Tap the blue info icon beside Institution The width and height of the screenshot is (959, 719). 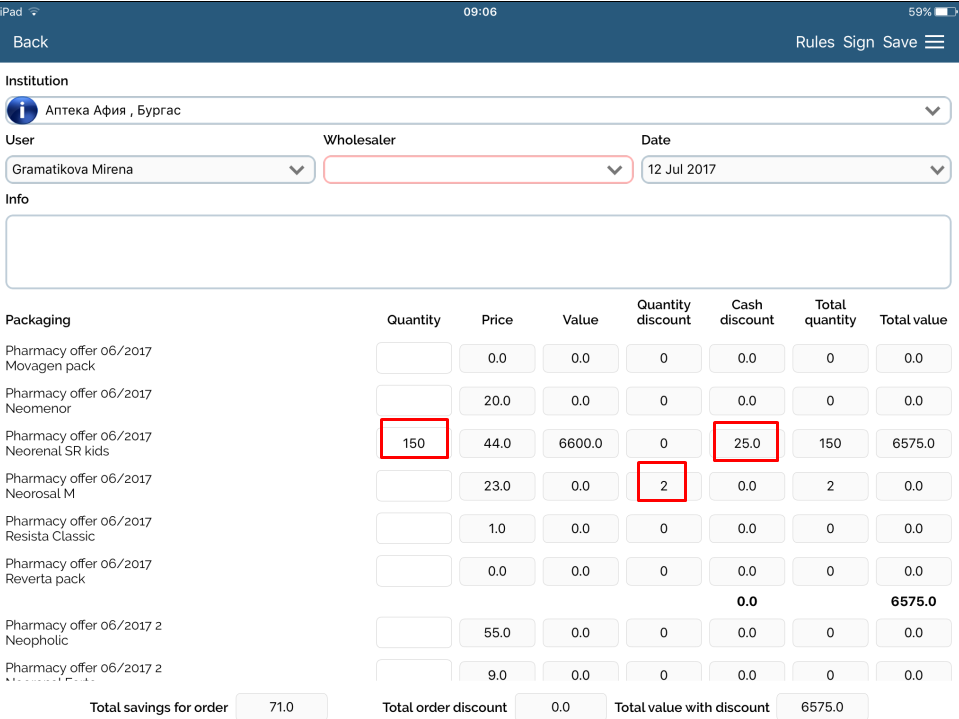[22, 110]
